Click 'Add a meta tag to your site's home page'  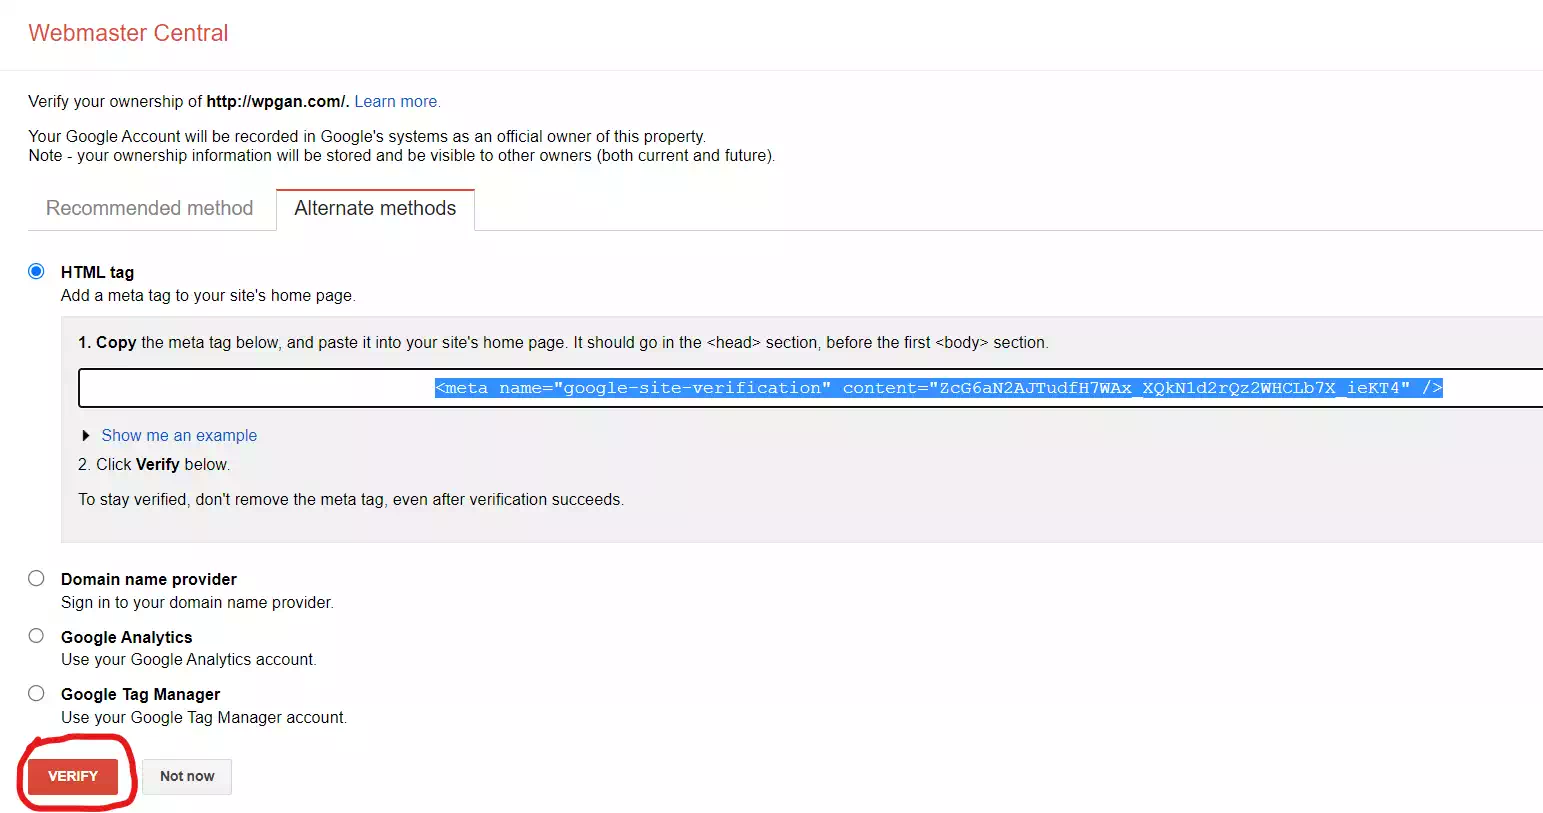208,295
